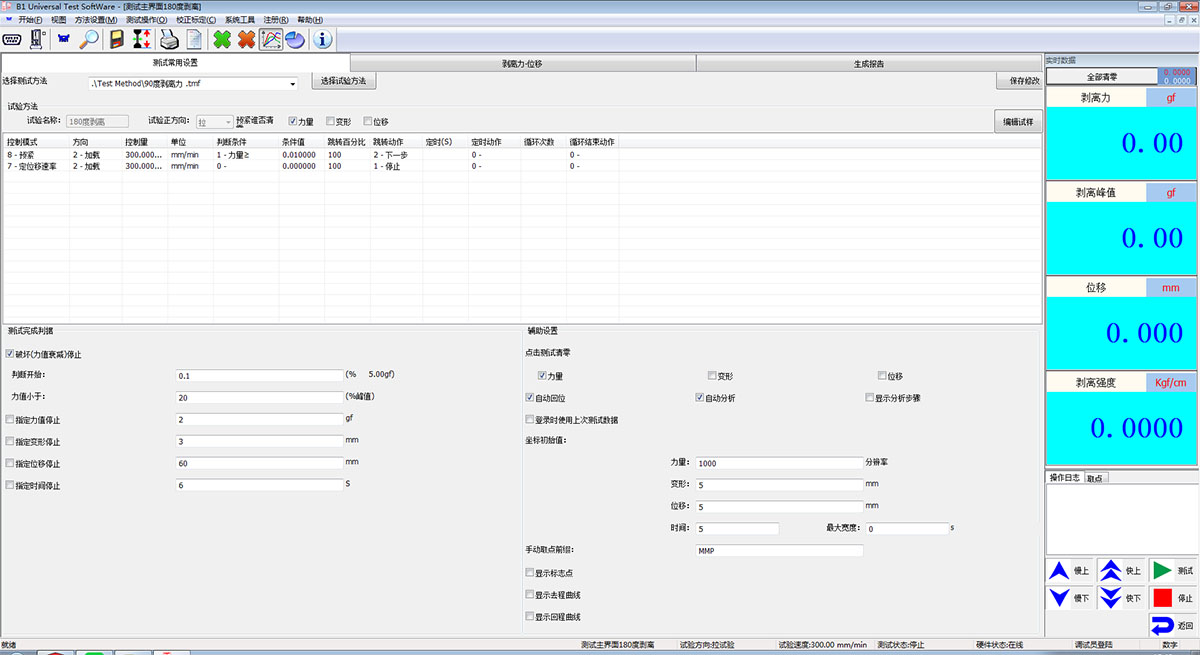Open the test method file dropdown
The height and width of the screenshot is (655, 1200).
click(x=293, y=83)
